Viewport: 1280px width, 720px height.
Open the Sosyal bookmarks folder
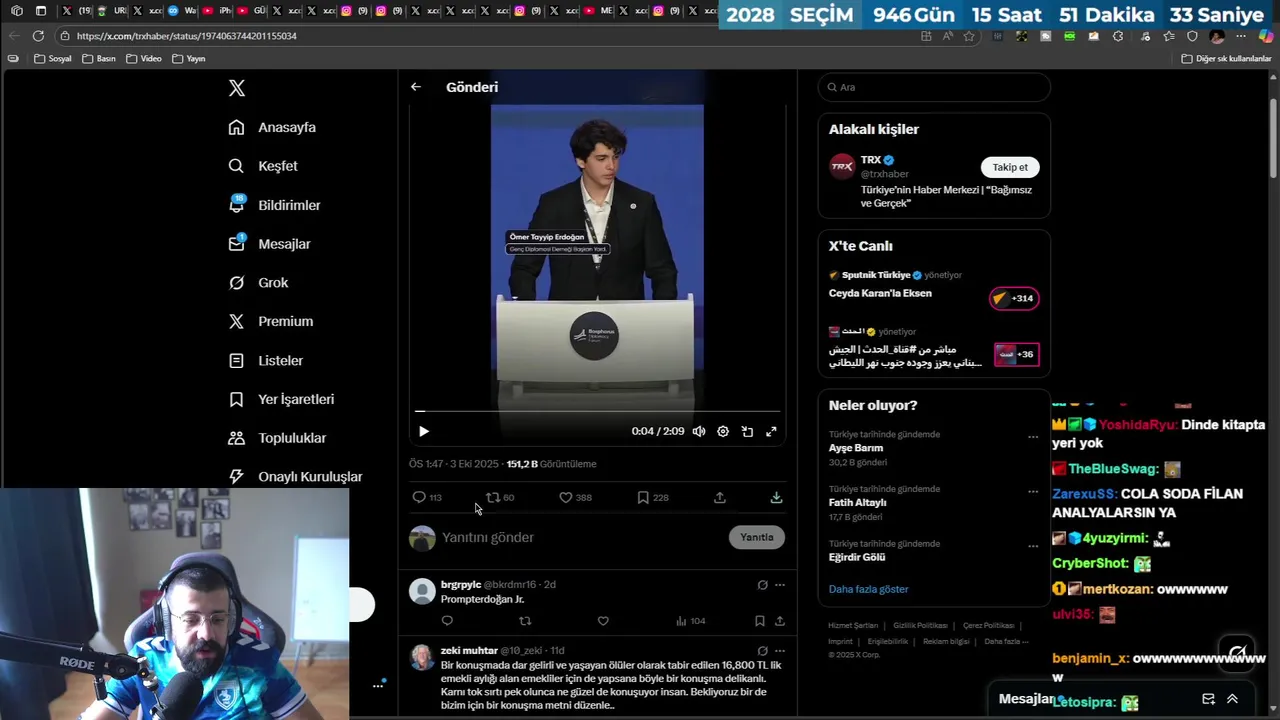[53, 59]
